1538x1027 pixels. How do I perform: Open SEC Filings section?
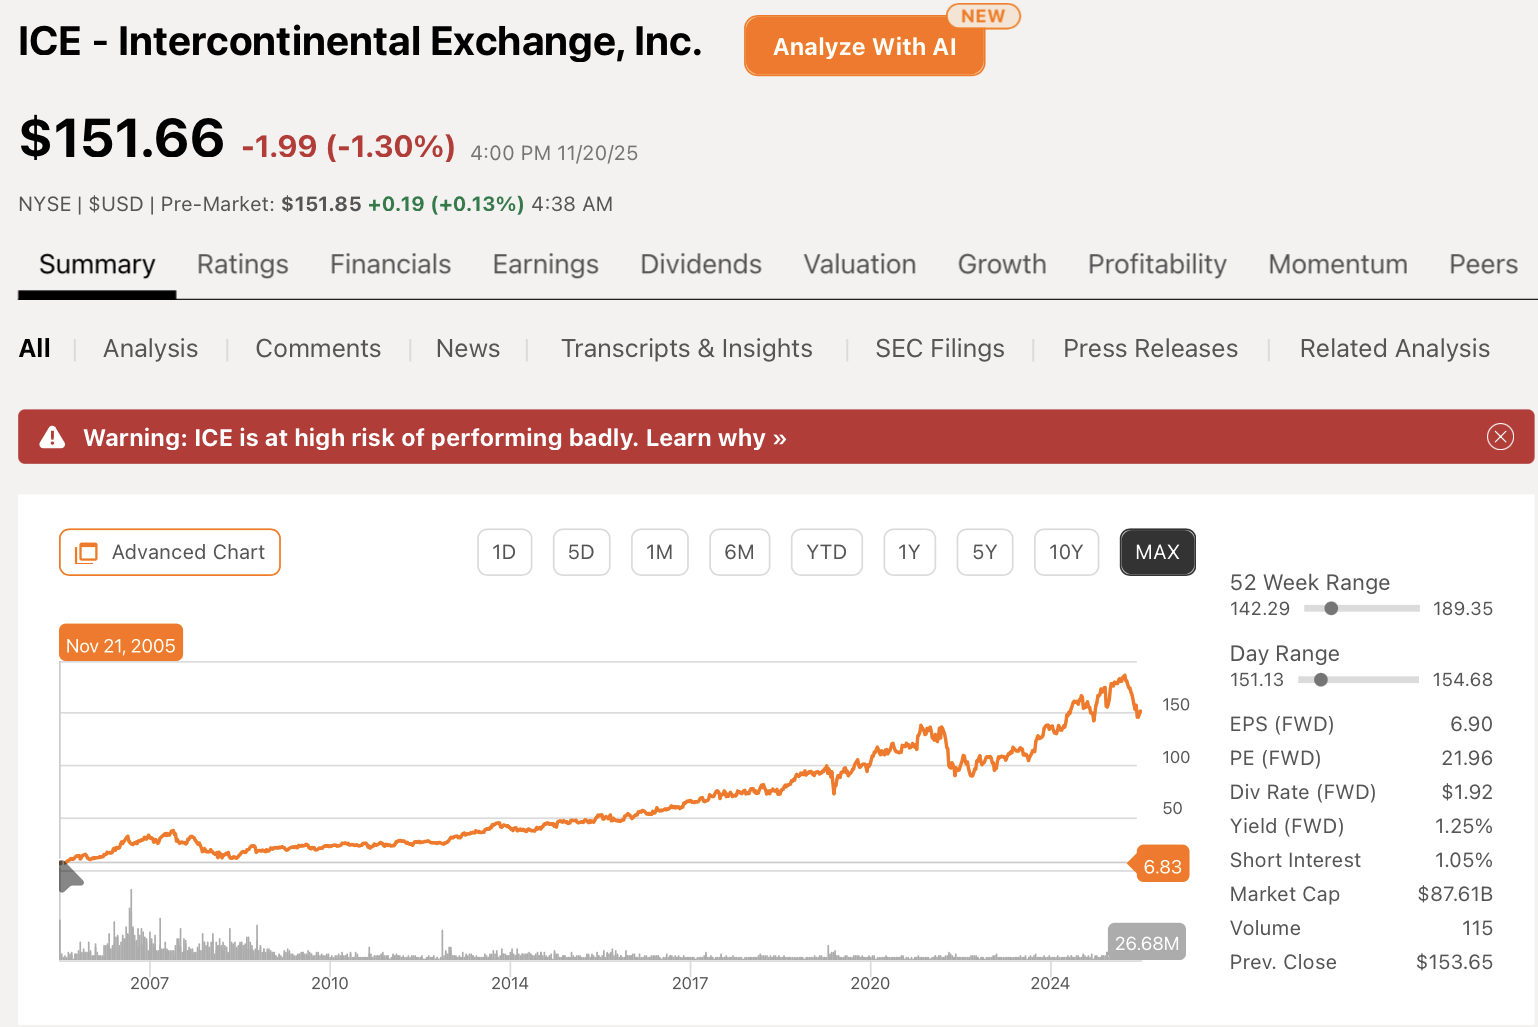(x=939, y=348)
